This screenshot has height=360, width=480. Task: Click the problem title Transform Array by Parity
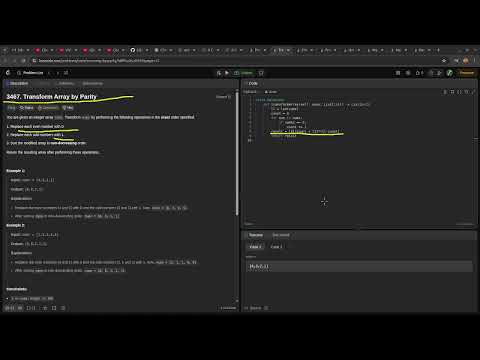point(51,97)
